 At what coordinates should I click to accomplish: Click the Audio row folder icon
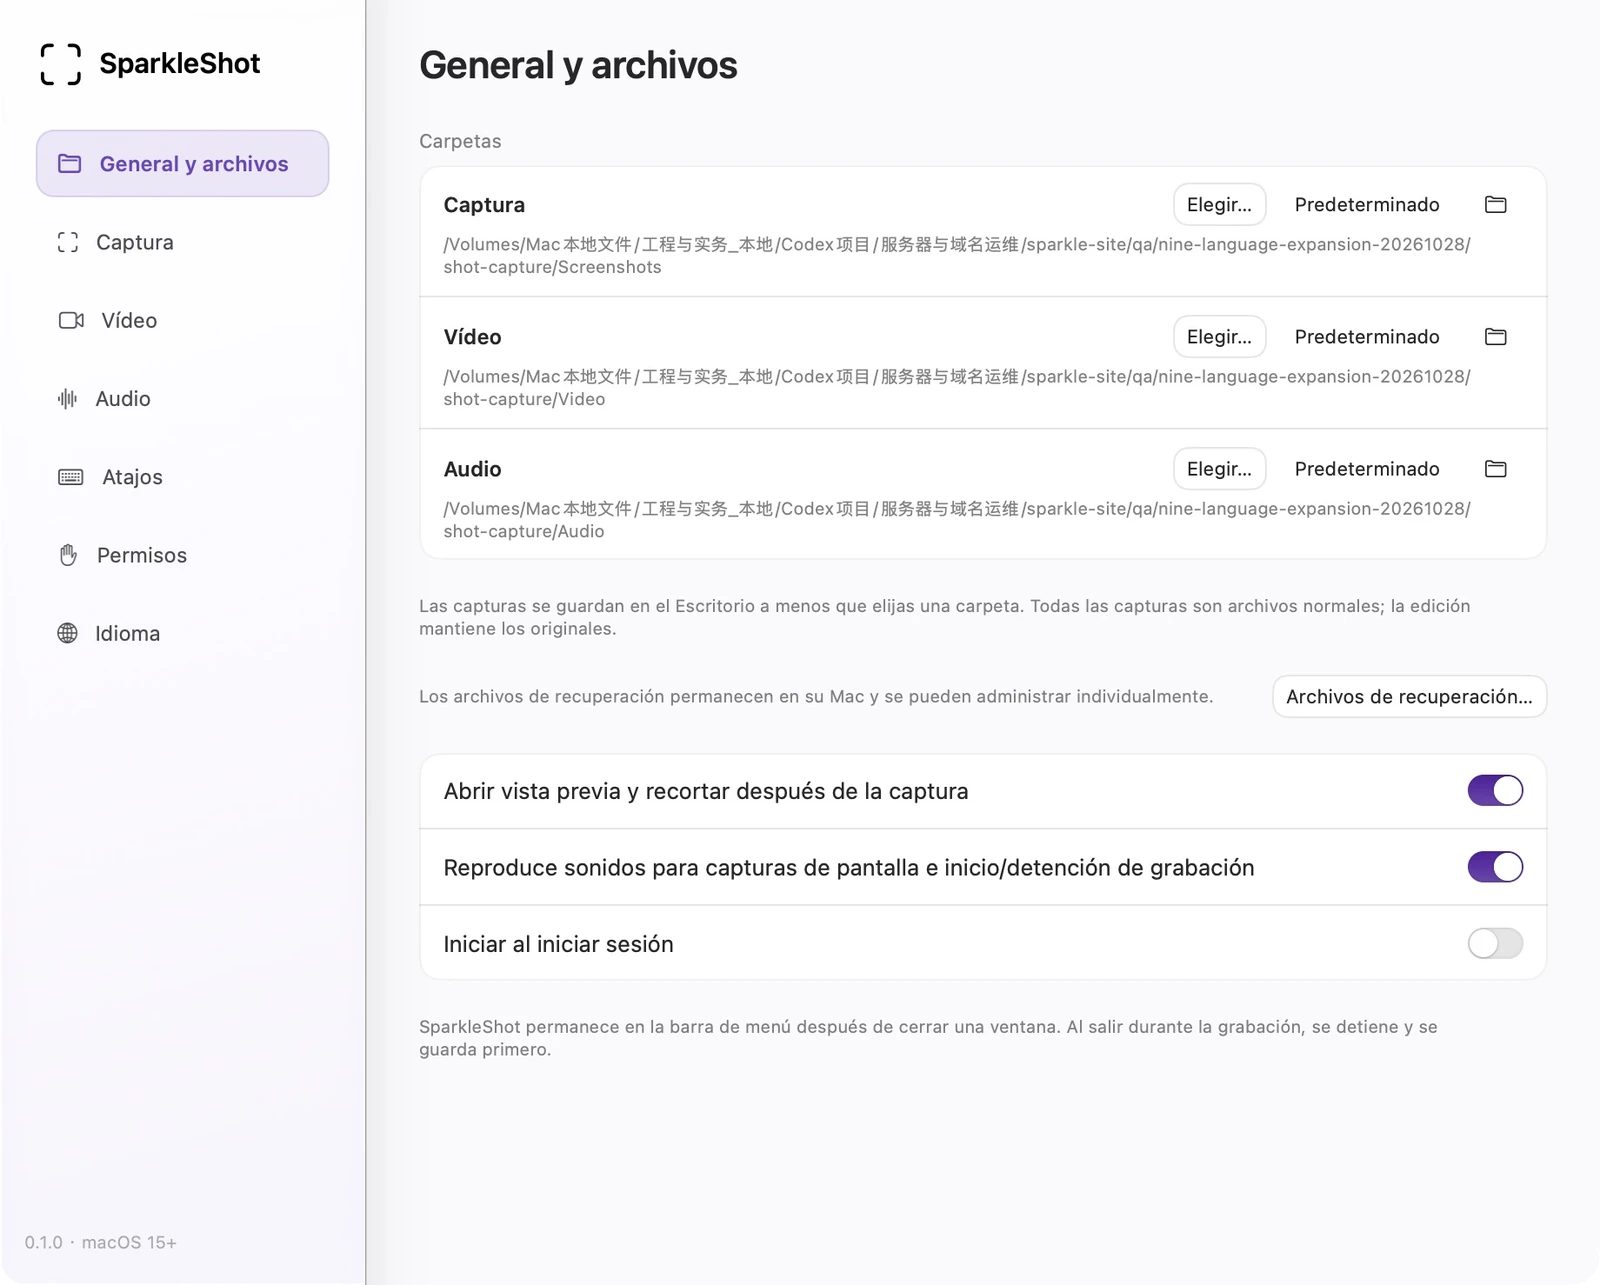tap(1495, 469)
